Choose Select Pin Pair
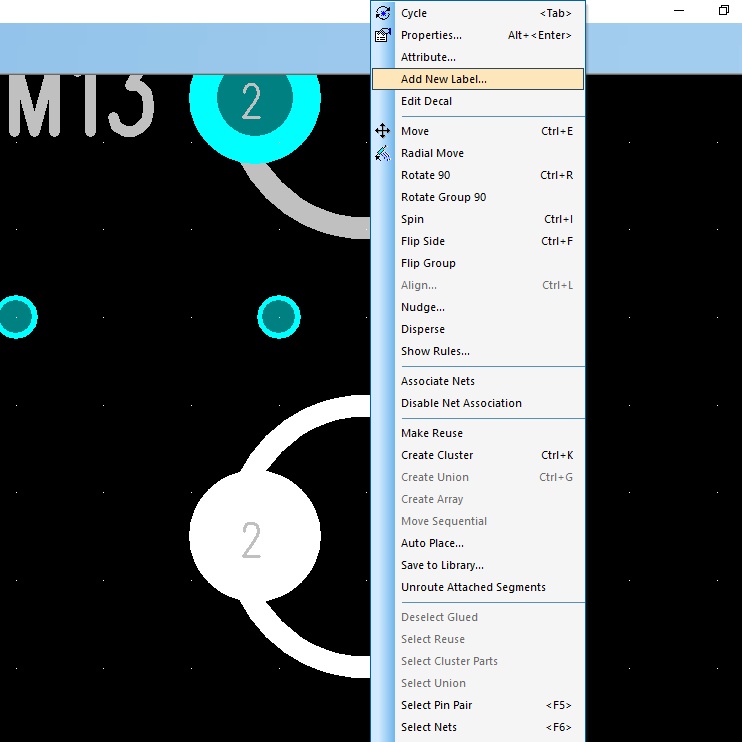The height and width of the screenshot is (742, 742). 478,705
